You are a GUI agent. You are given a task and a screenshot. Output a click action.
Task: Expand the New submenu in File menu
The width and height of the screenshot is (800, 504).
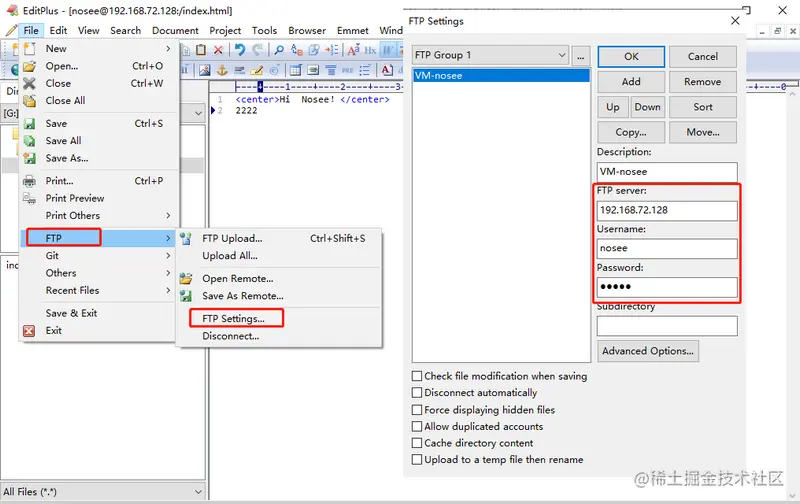click(99, 48)
